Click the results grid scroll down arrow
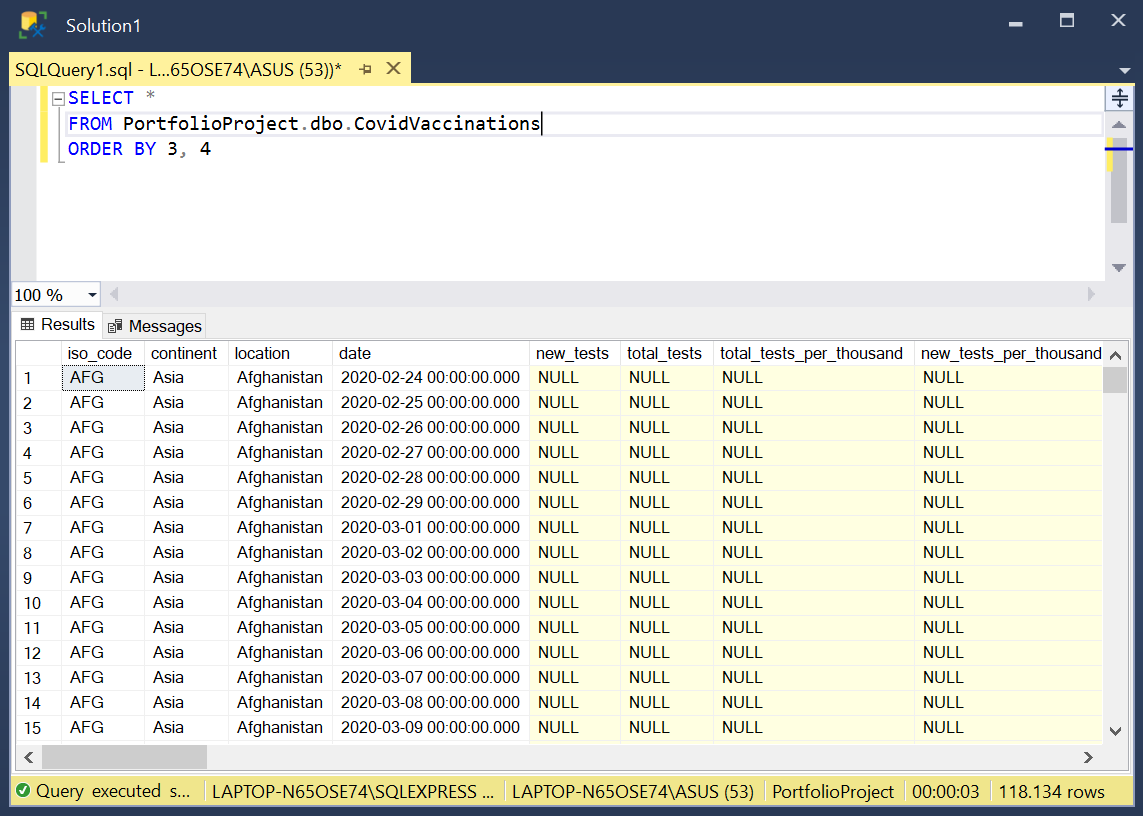The height and width of the screenshot is (816, 1143). point(1115,731)
